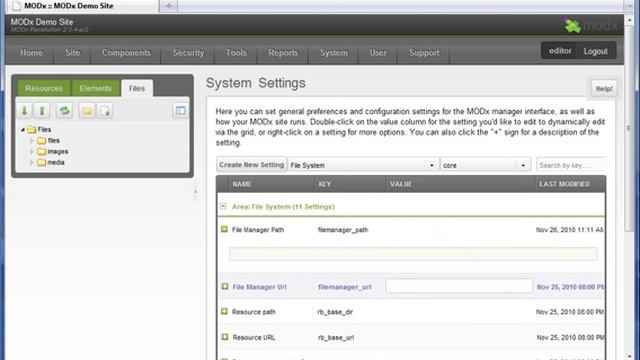This screenshot has height=360, width=640.
Task: Open a new browser tab
Action: click(x=168, y=6)
